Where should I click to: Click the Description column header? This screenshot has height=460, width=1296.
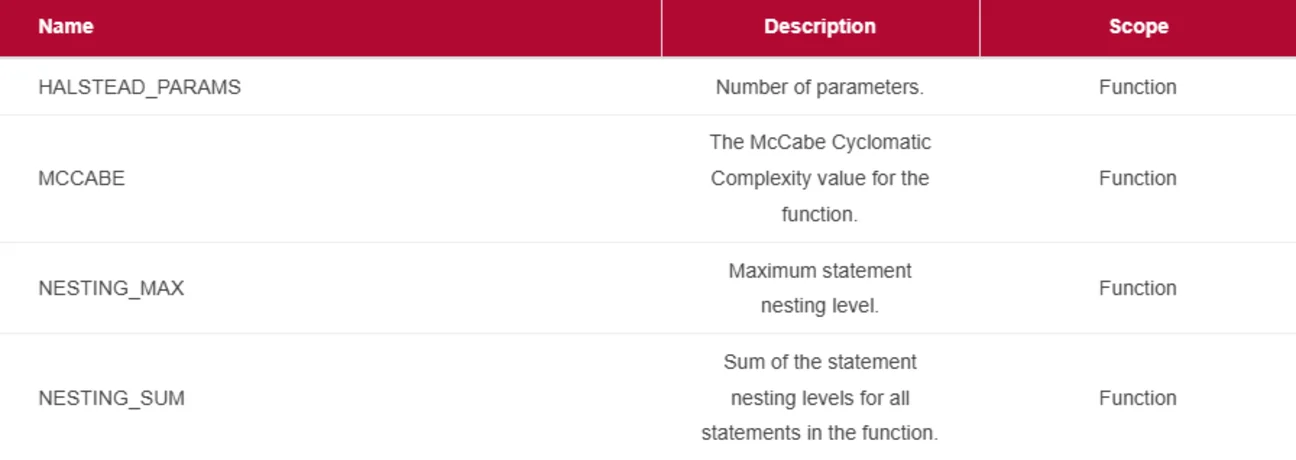point(820,27)
